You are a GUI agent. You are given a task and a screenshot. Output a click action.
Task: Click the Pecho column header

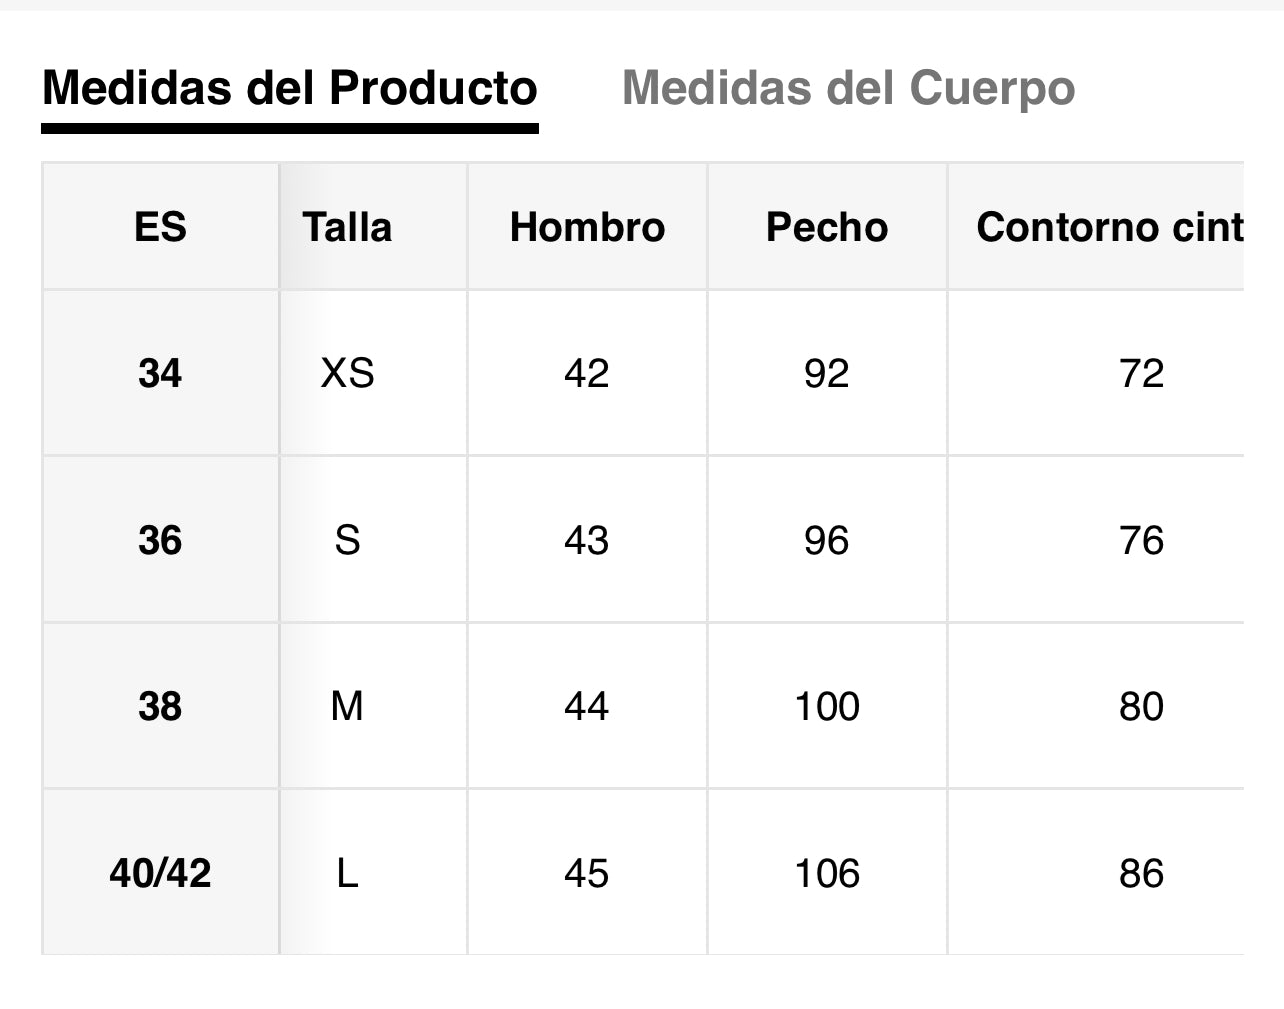click(x=827, y=227)
